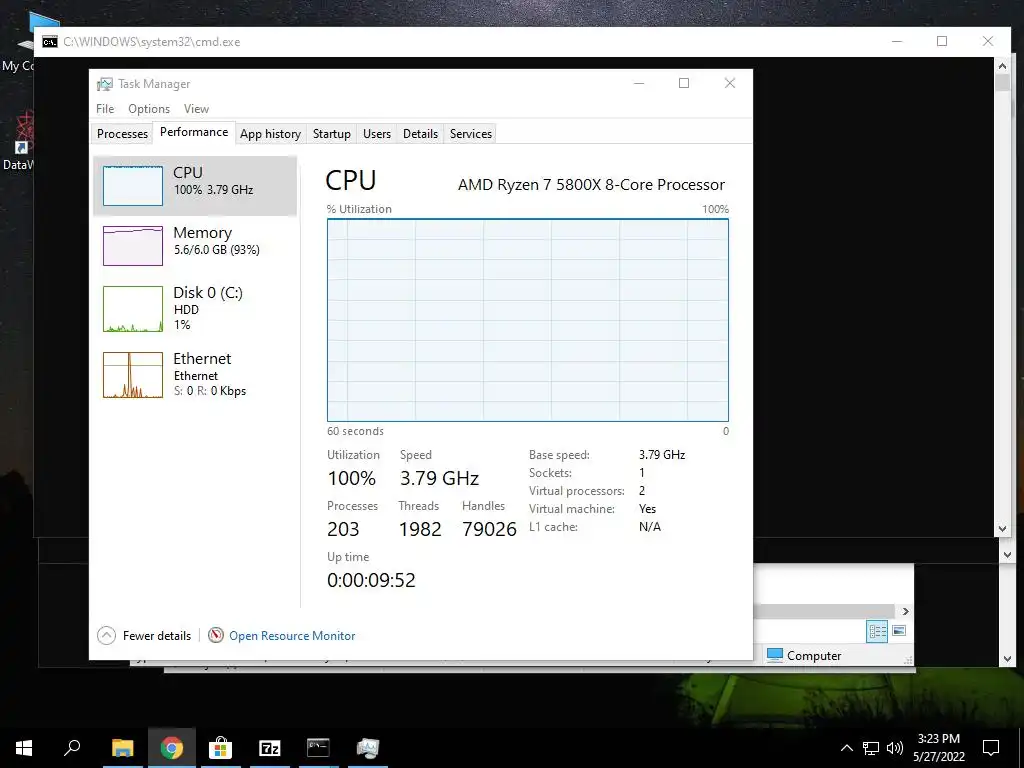The width and height of the screenshot is (1024, 768).
Task: Open the notification center icon
Action: [991, 748]
